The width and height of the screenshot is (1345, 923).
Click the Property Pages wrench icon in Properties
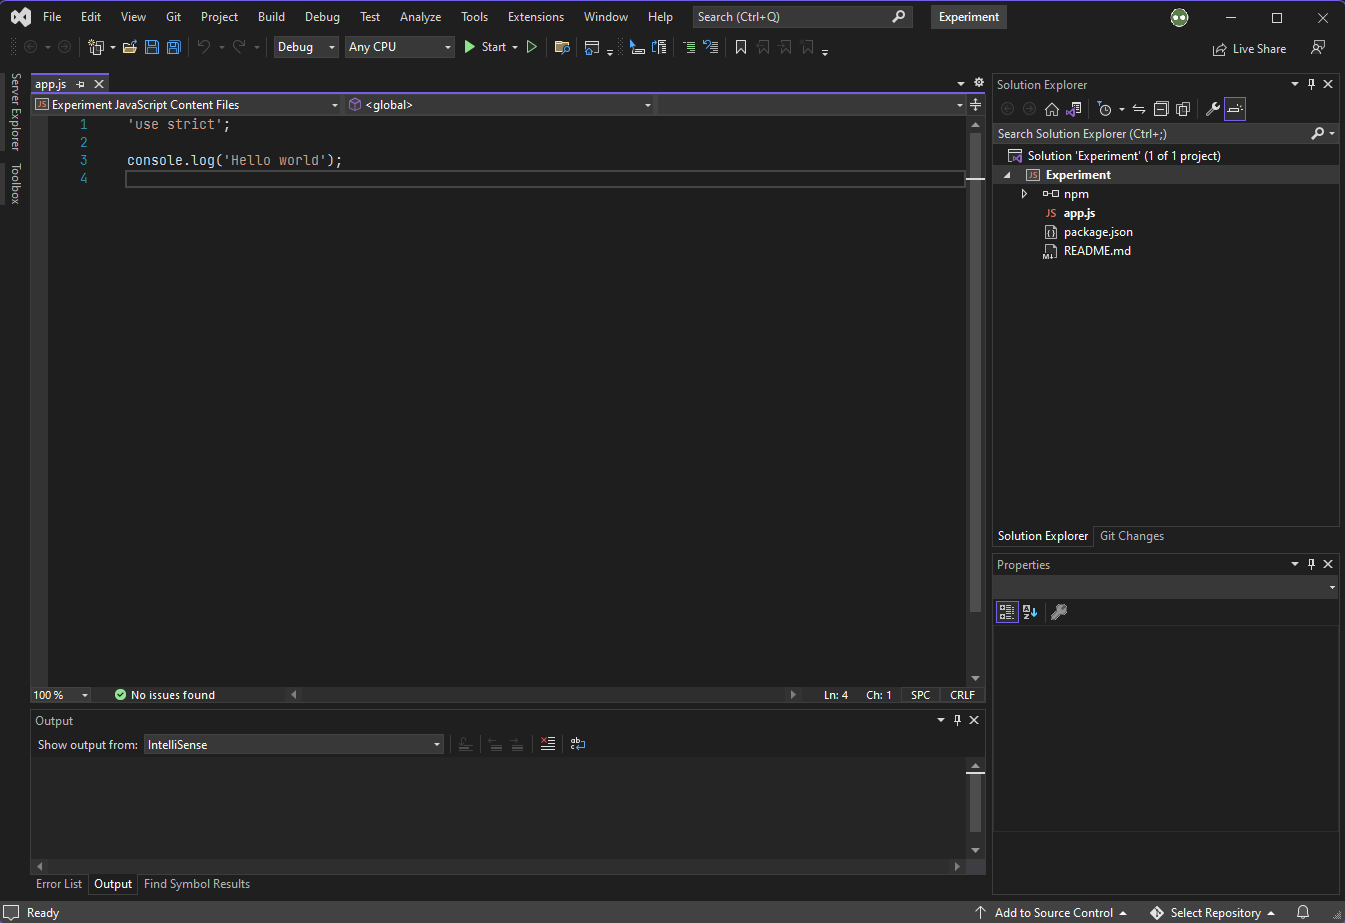(1059, 612)
